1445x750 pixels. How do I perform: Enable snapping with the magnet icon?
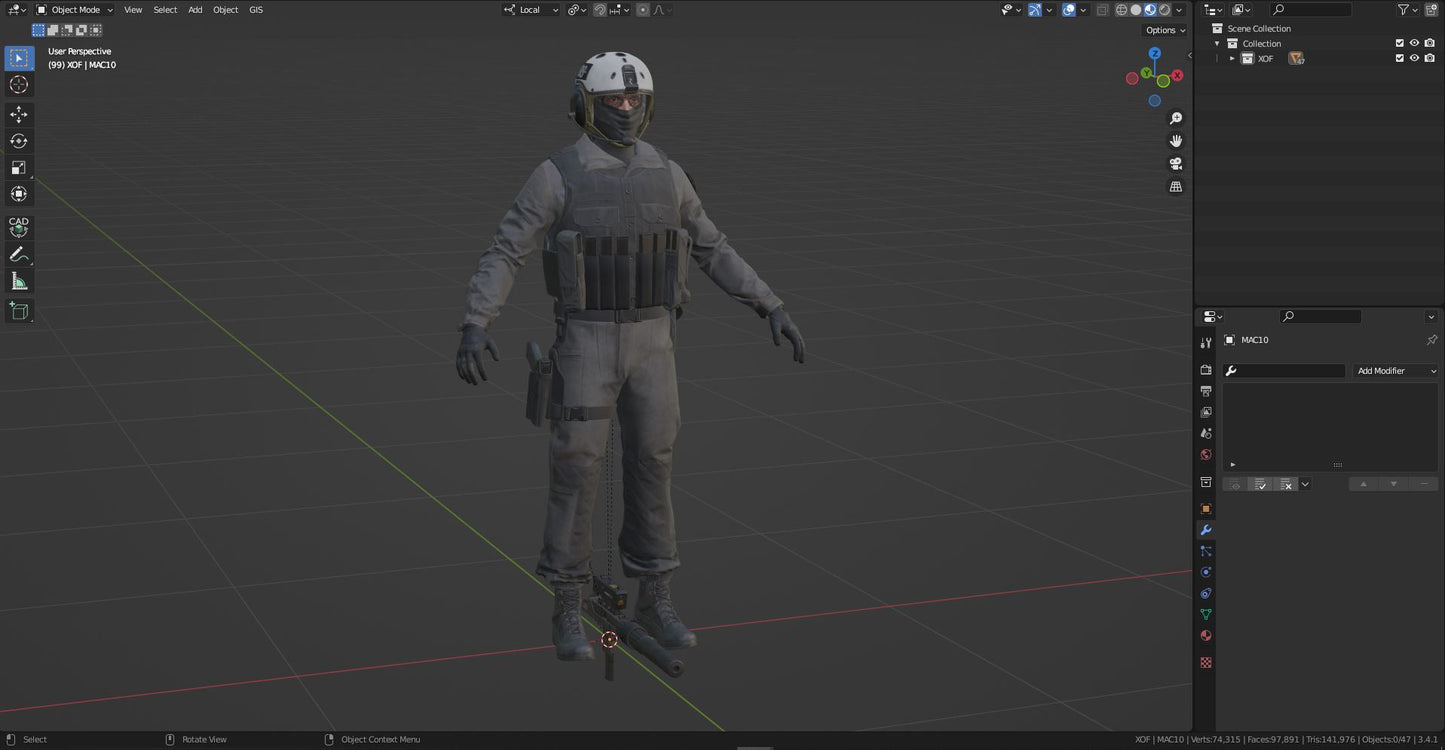point(599,9)
